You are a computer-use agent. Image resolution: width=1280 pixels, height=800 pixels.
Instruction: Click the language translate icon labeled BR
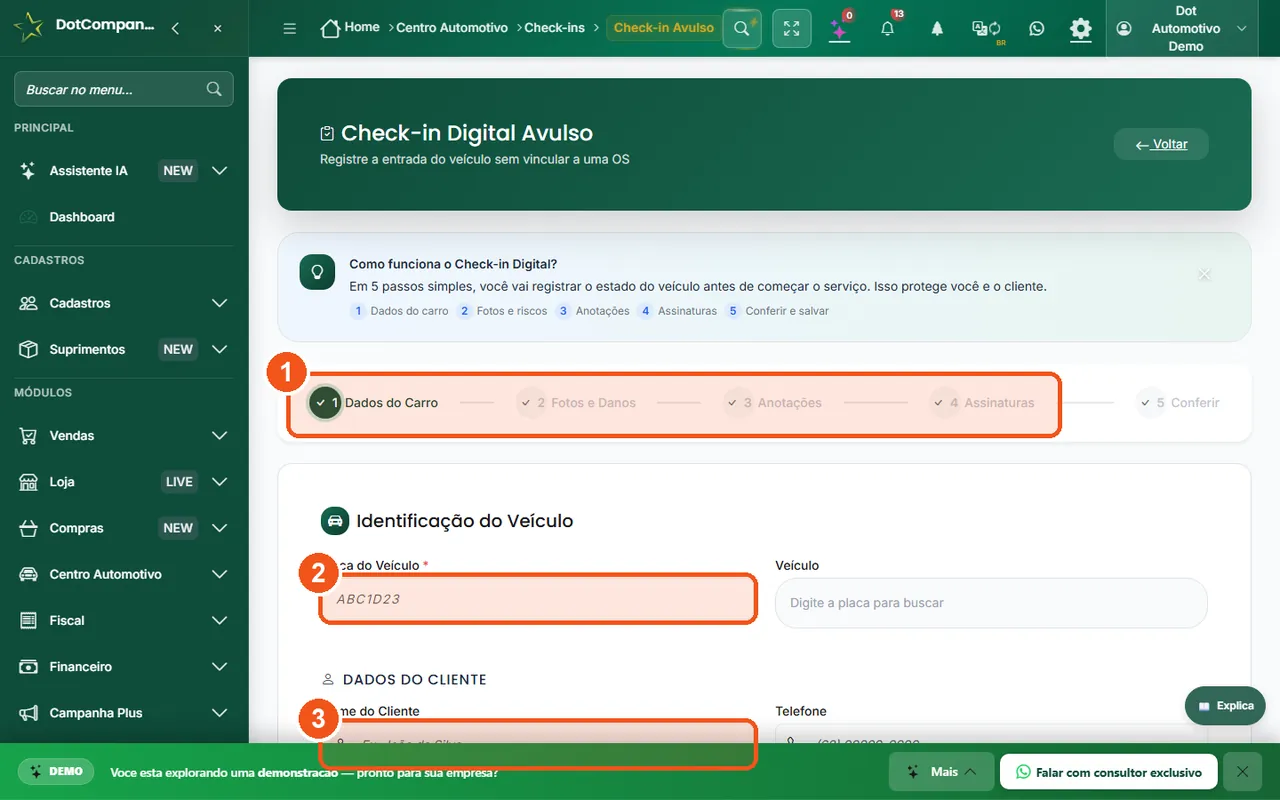[x=986, y=29]
